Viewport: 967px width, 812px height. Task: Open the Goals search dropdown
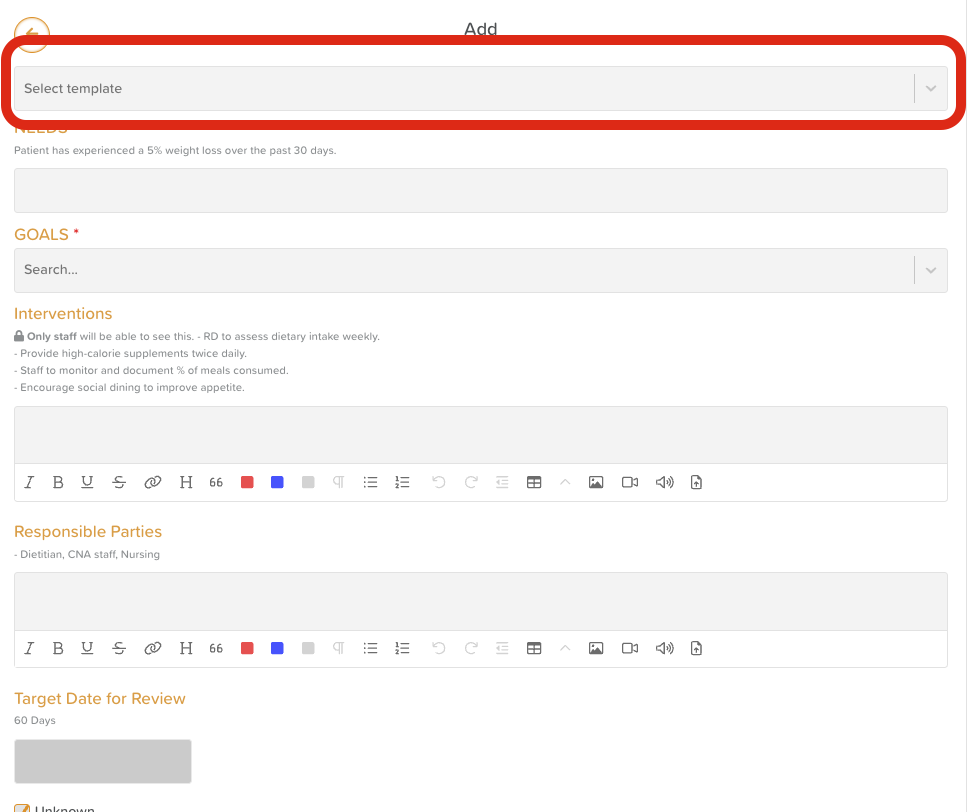point(480,270)
